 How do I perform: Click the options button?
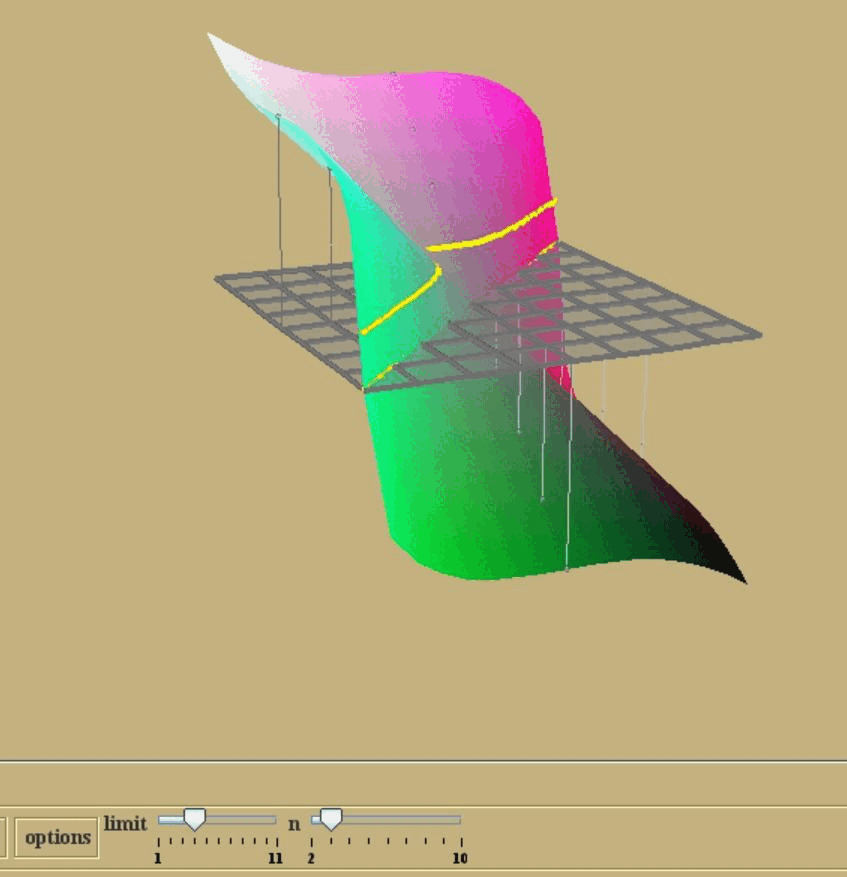[x=57, y=838]
